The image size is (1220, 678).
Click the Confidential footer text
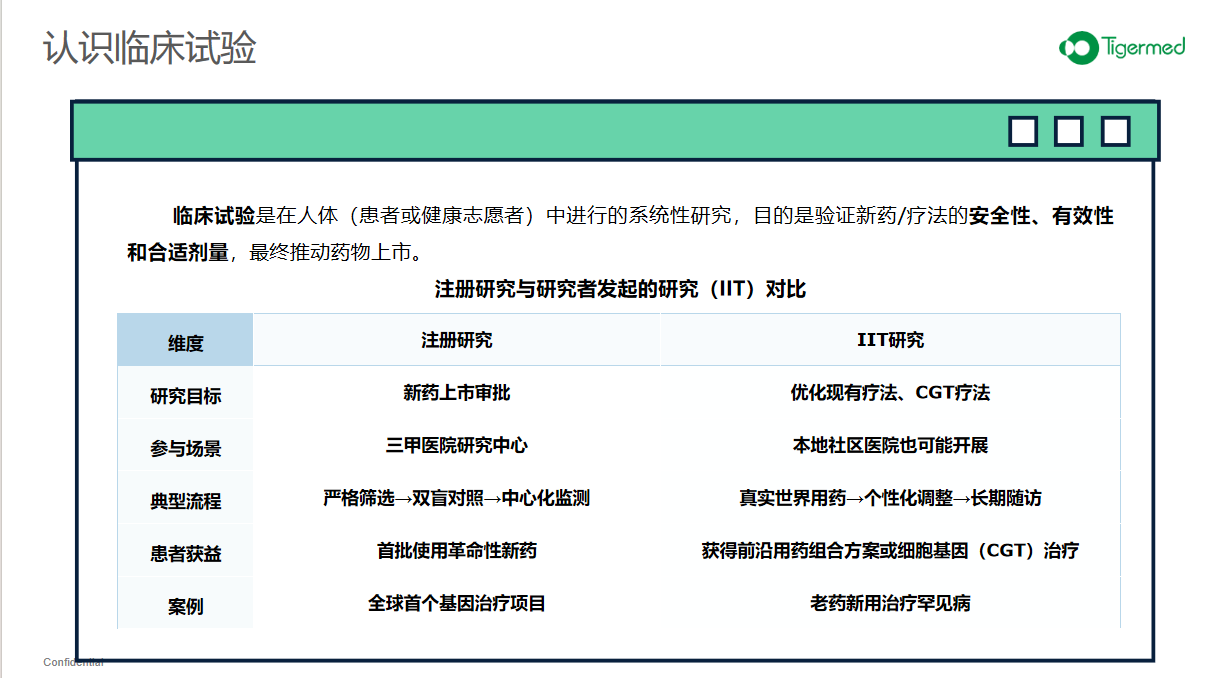coord(73,662)
